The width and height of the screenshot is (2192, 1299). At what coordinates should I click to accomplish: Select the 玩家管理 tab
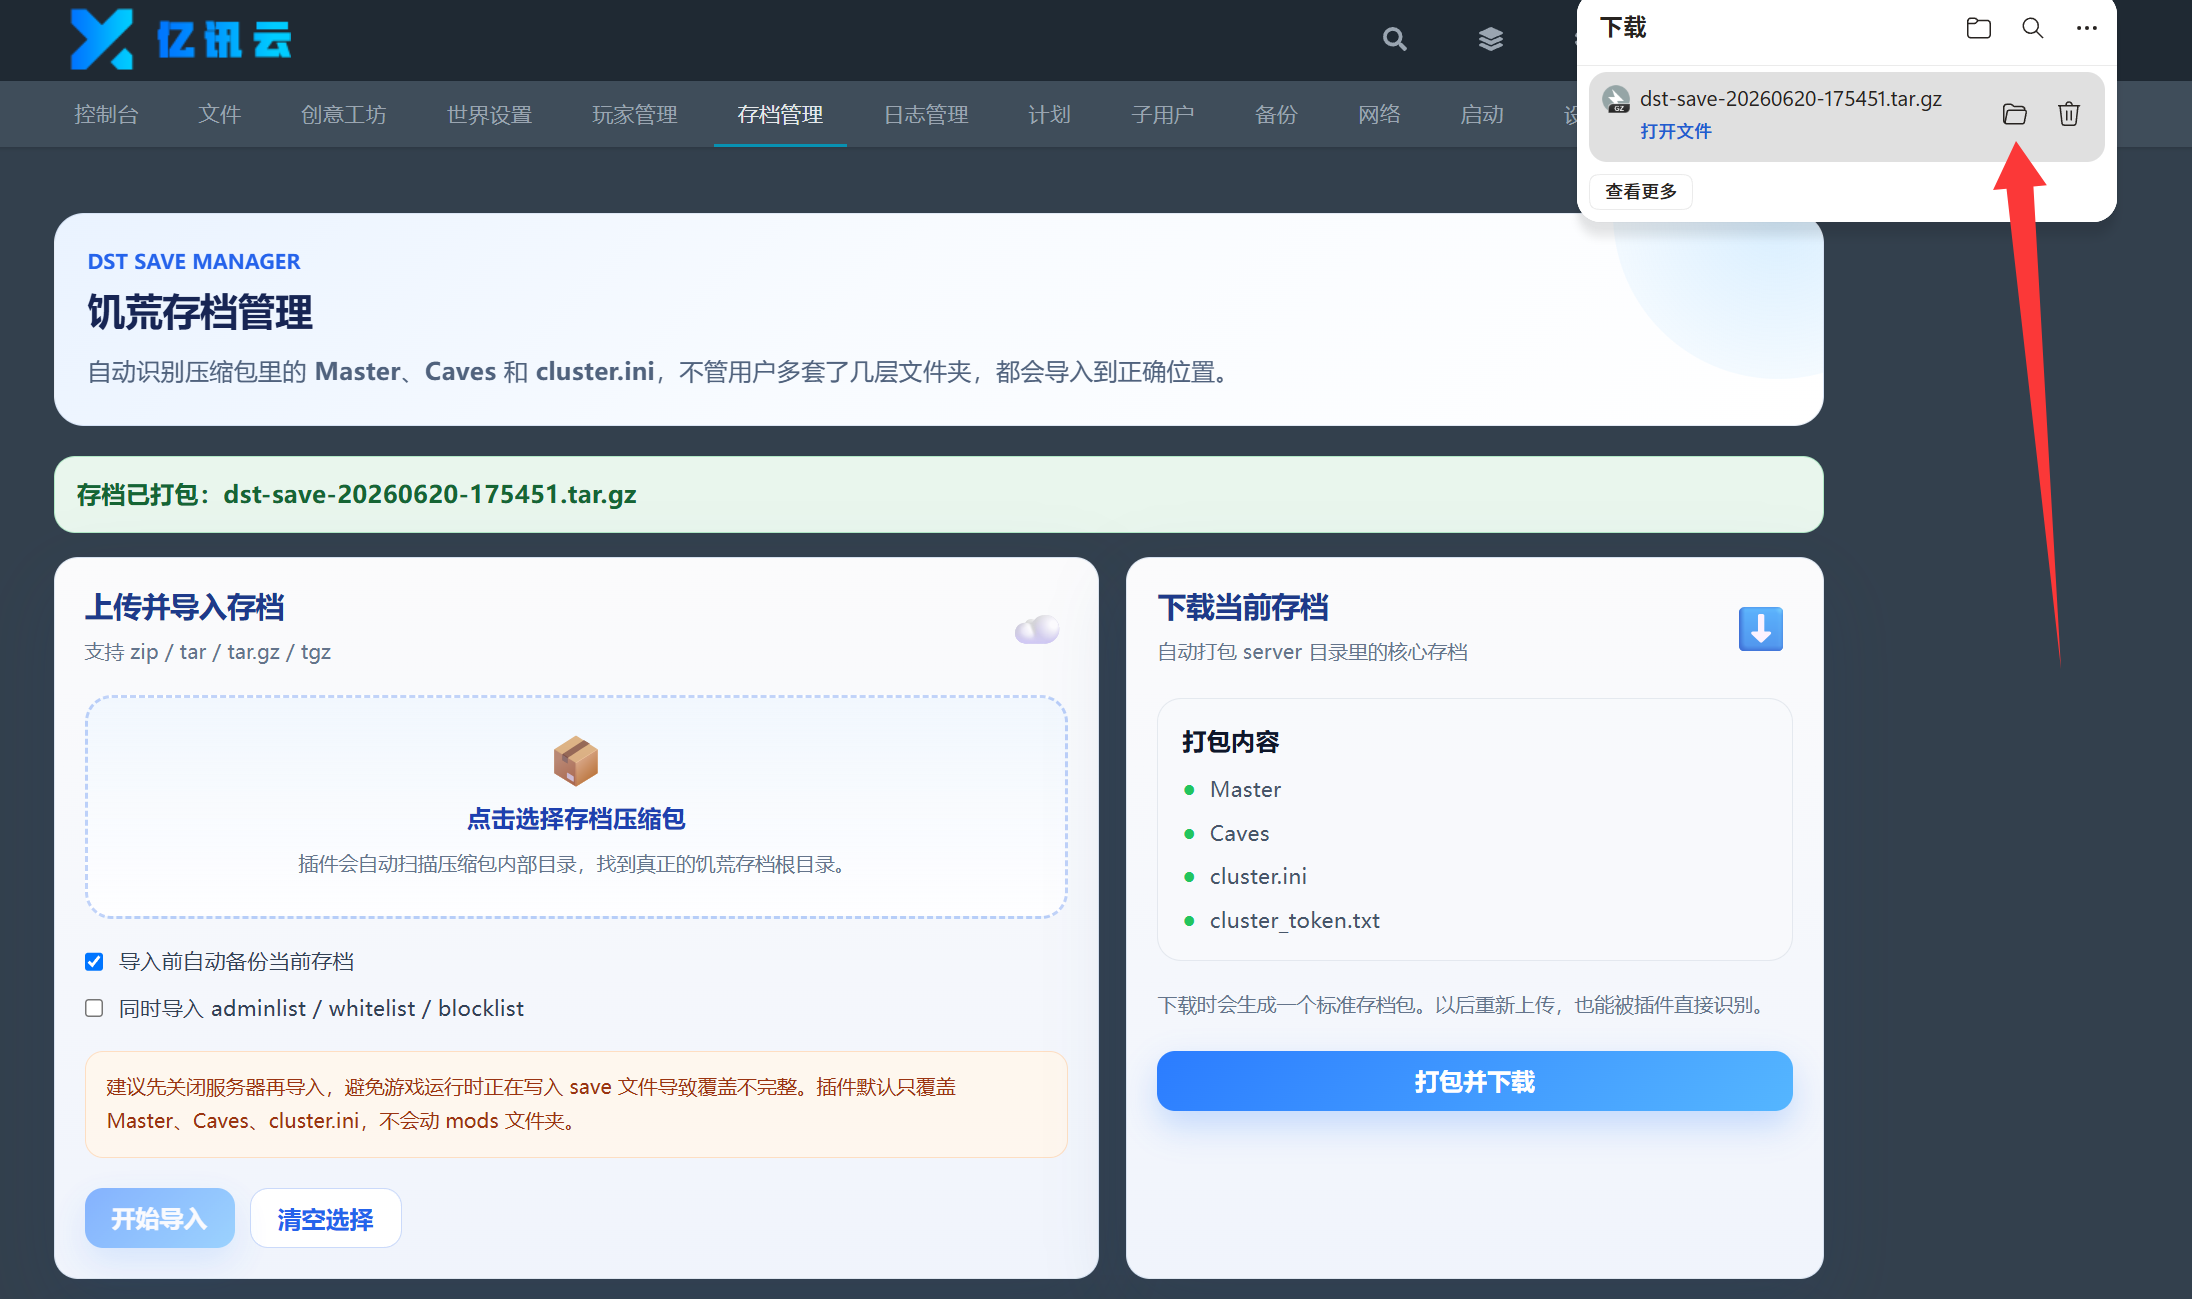point(634,115)
